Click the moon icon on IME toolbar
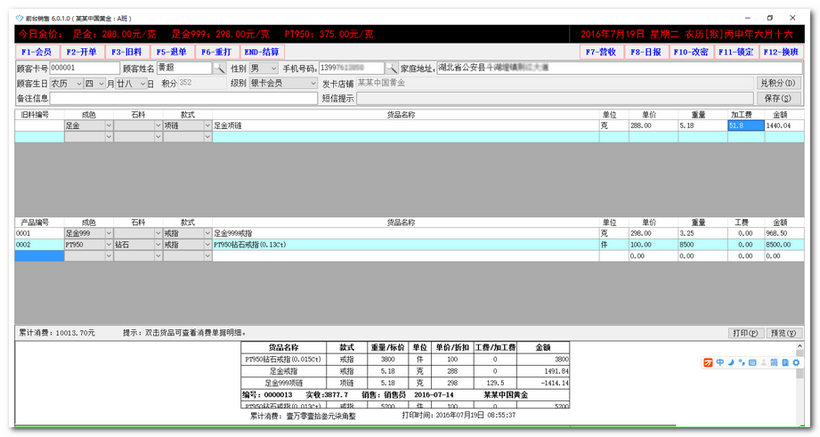The image size is (820, 437). tap(731, 362)
